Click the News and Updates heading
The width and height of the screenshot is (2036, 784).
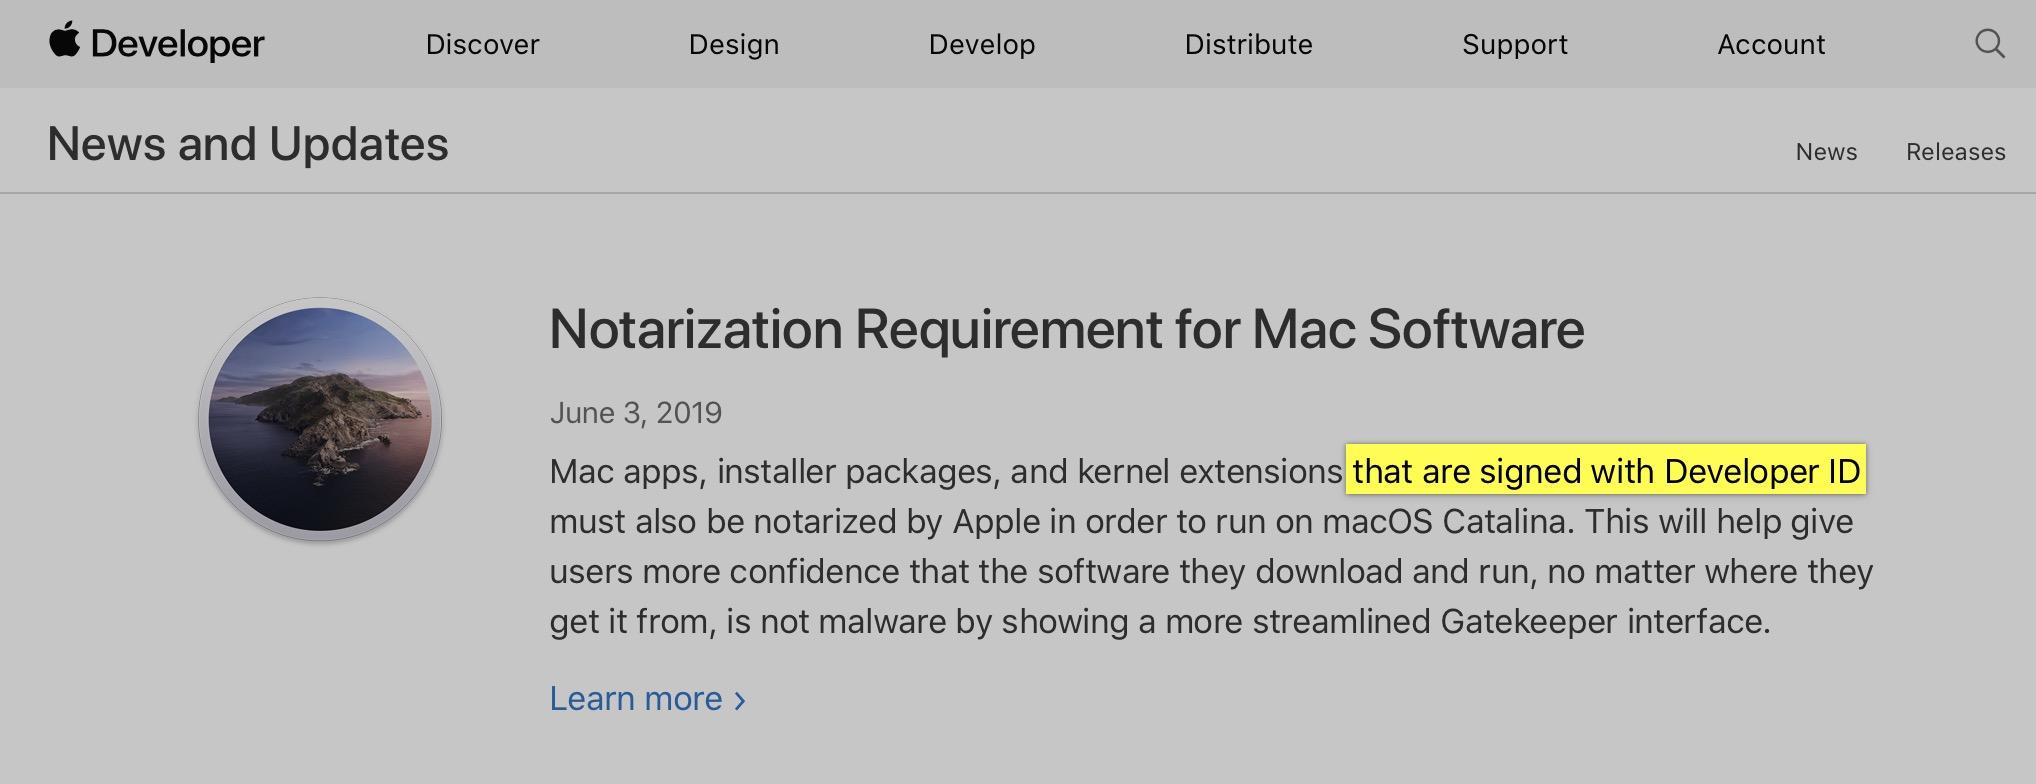(x=248, y=144)
